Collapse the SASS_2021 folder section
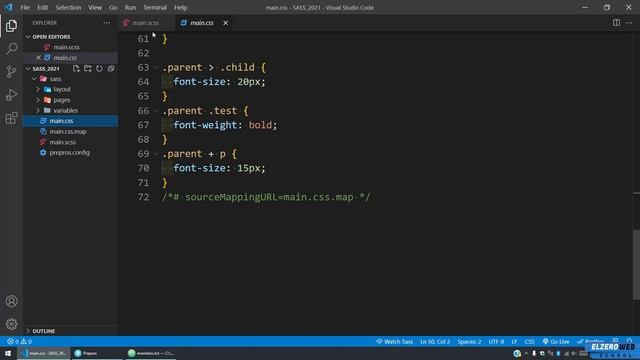 tap(28, 69)
